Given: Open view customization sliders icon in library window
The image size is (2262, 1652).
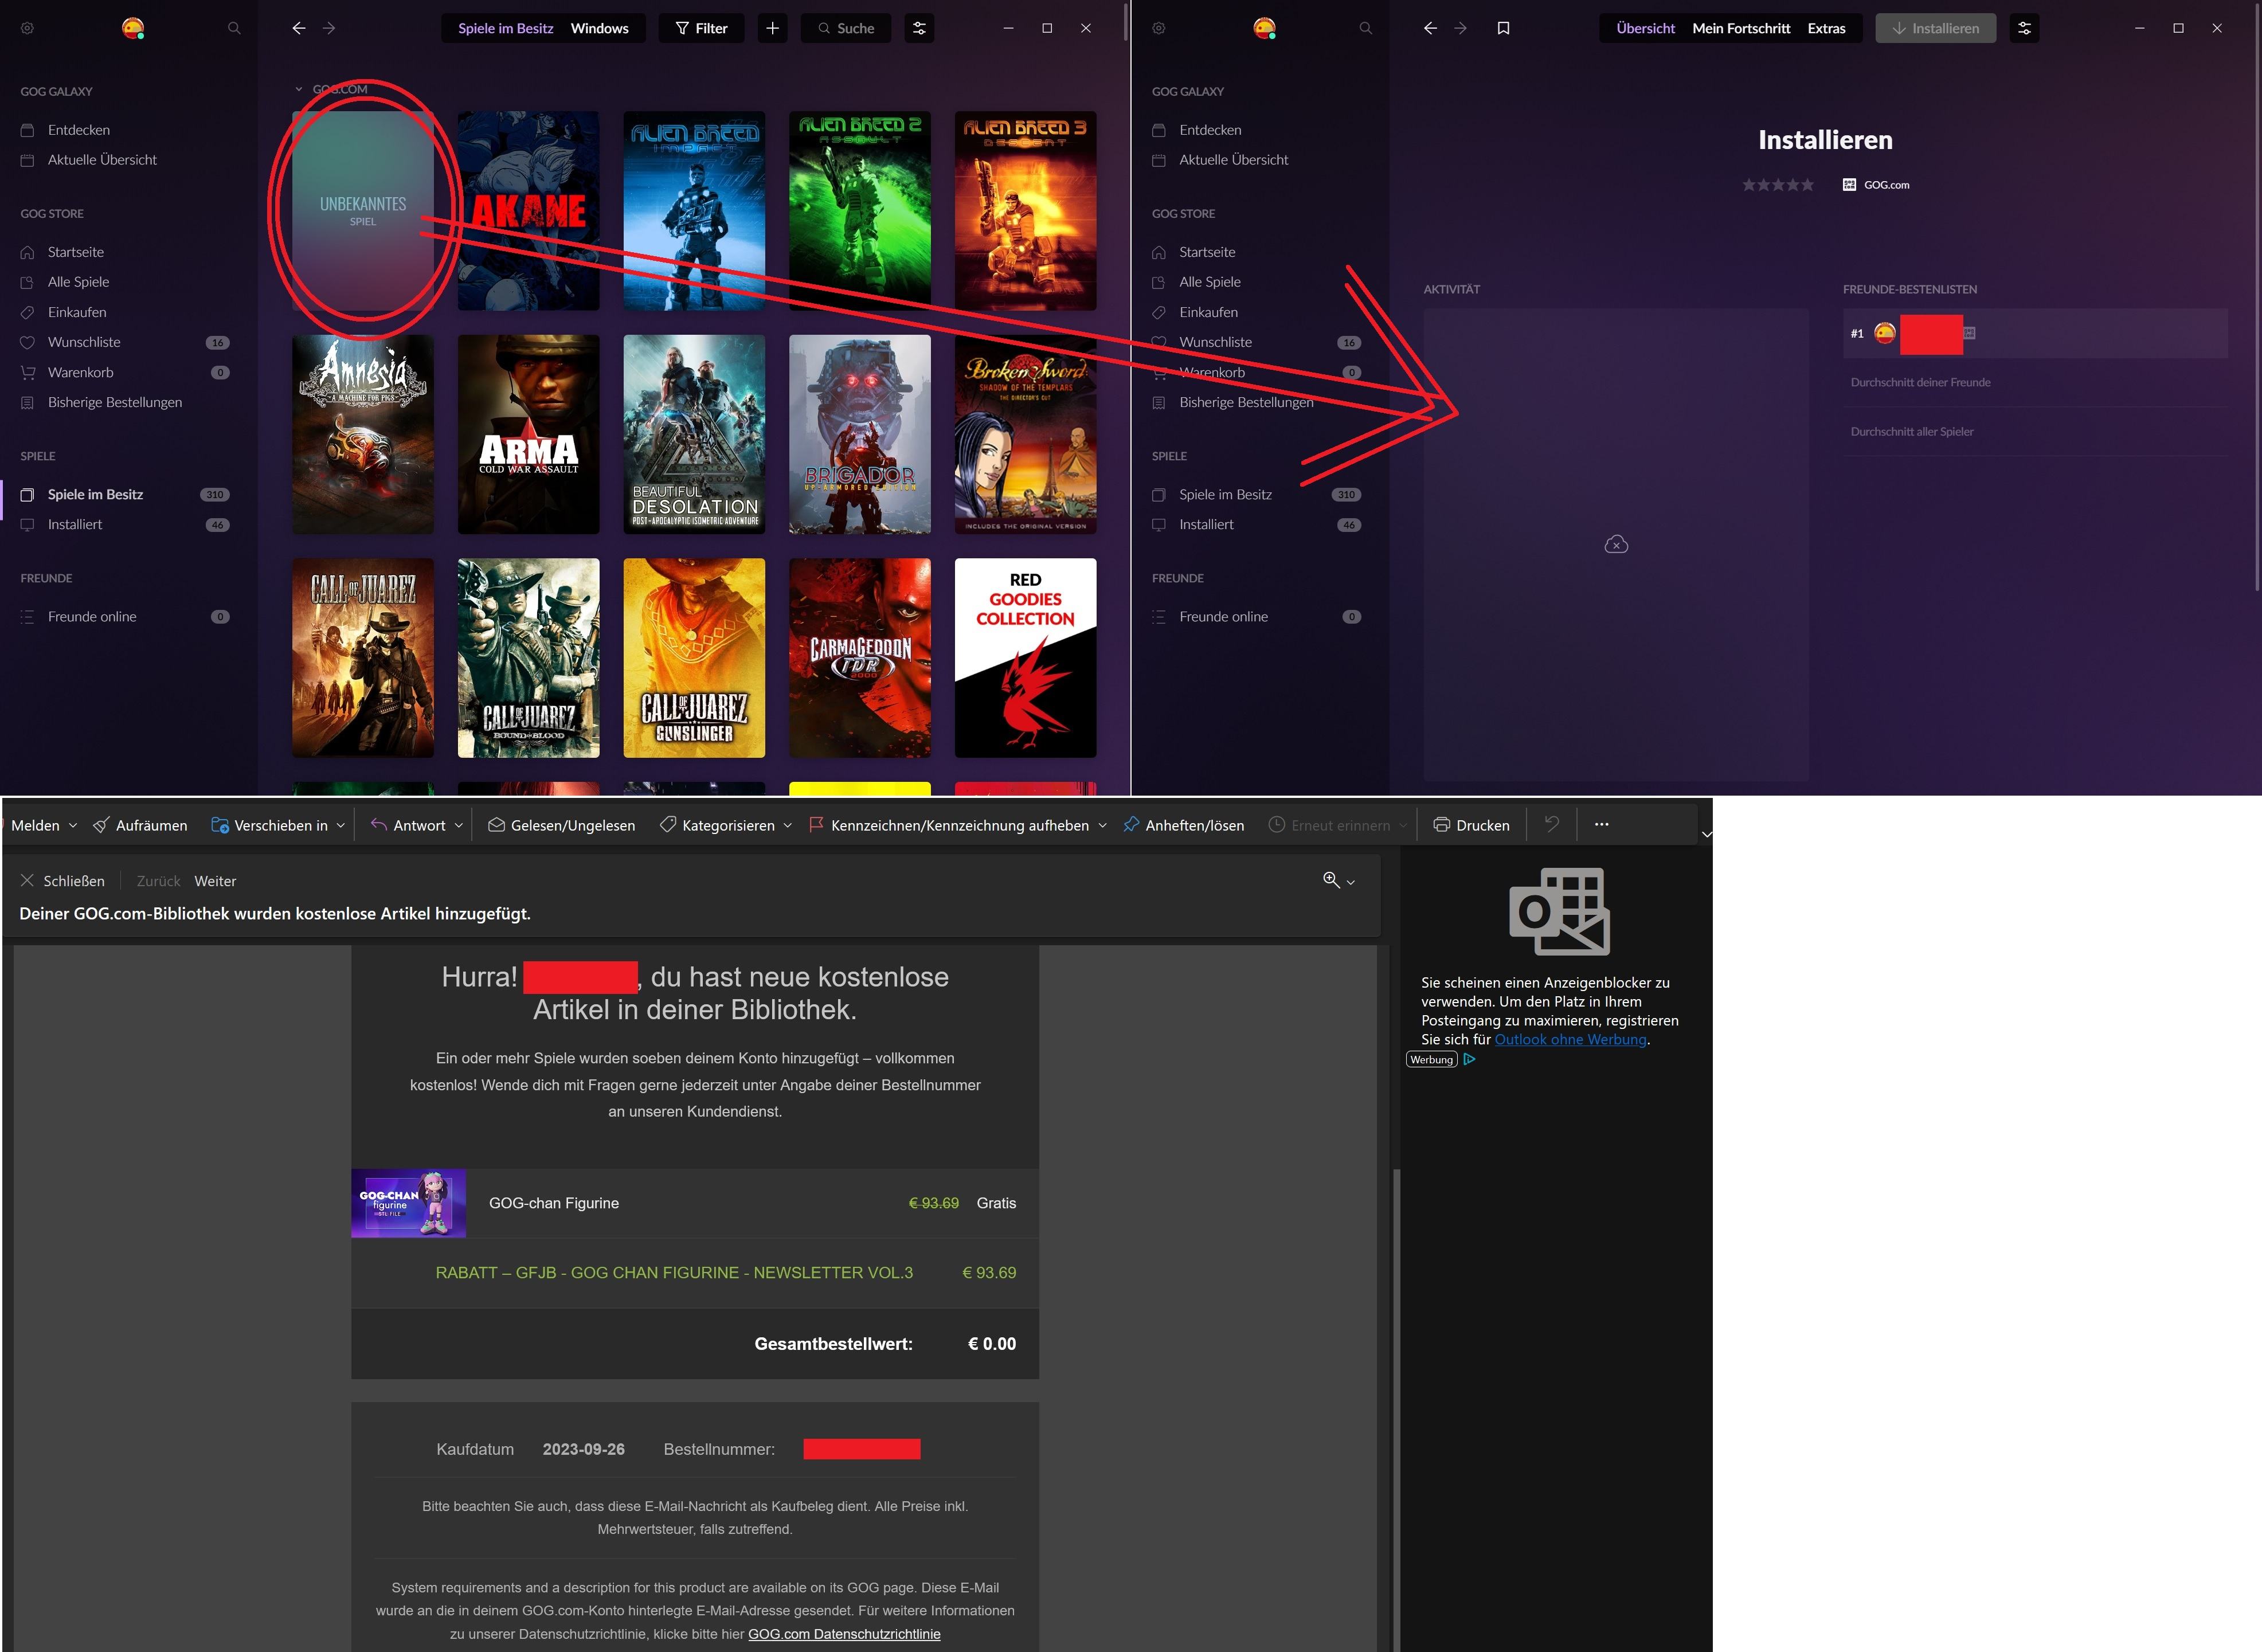Looking at the screenshot, I should click(919, 28).
